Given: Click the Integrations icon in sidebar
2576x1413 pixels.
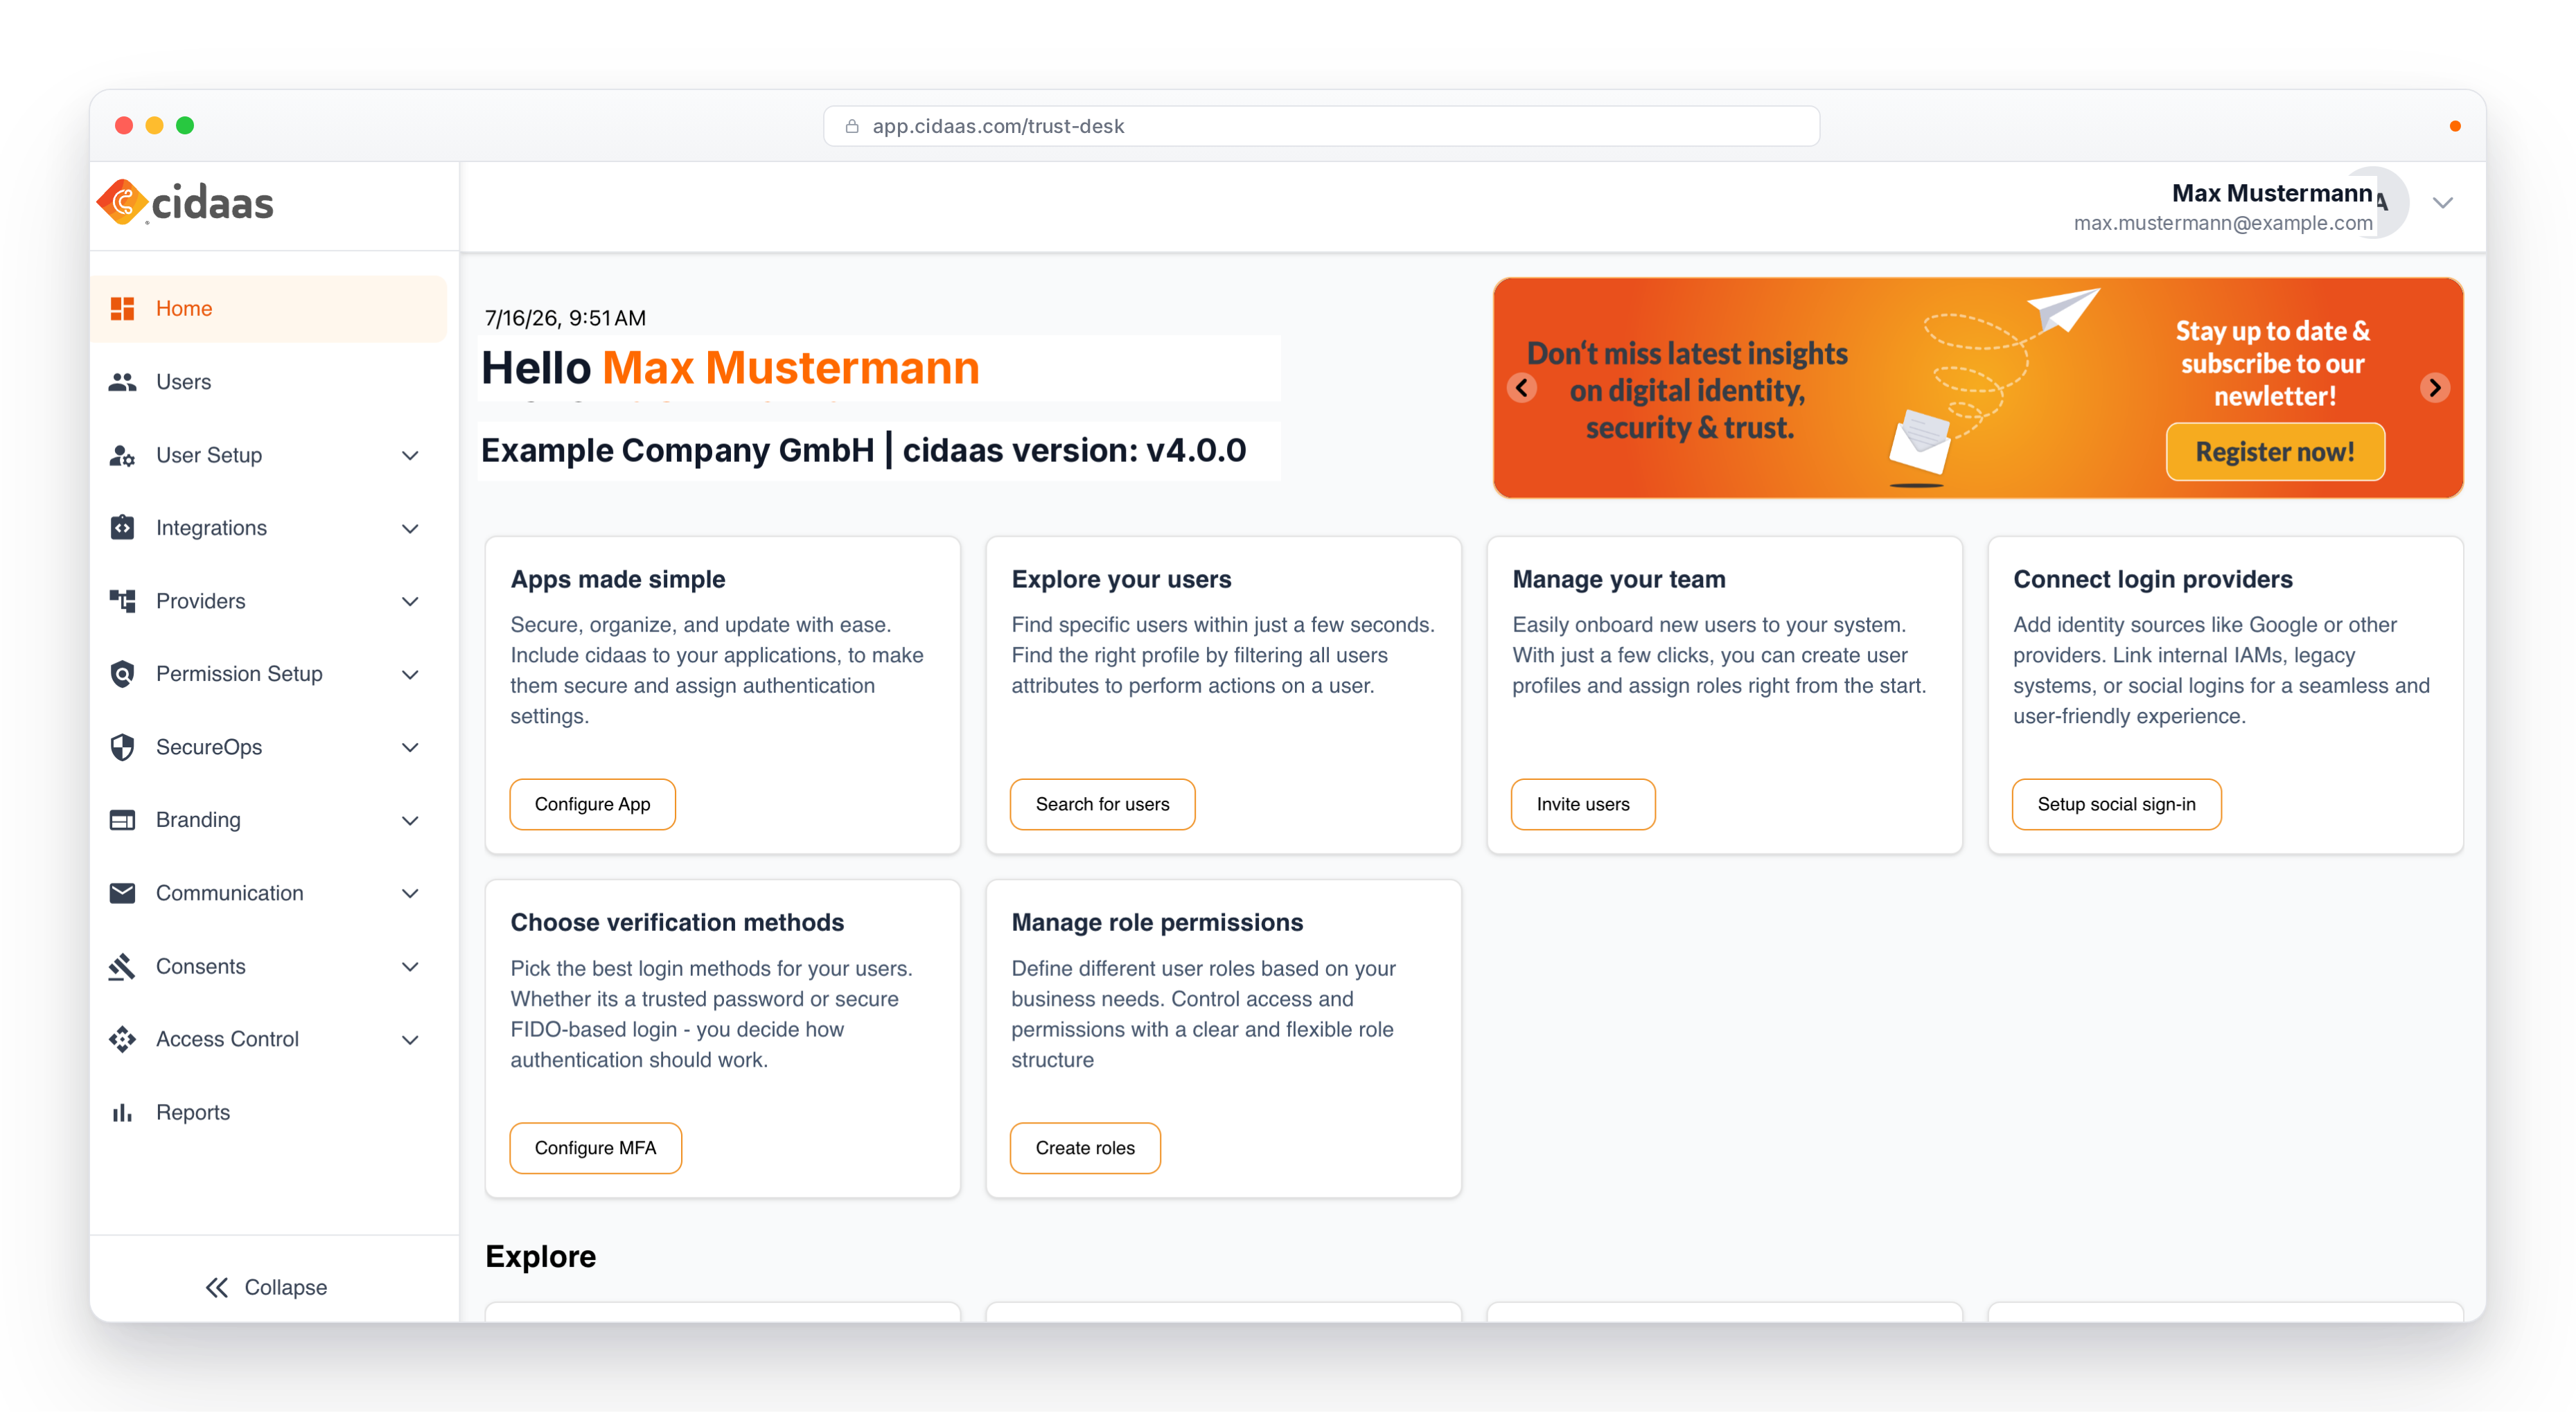Looking at the screenshot, I should tap(122, 528).
